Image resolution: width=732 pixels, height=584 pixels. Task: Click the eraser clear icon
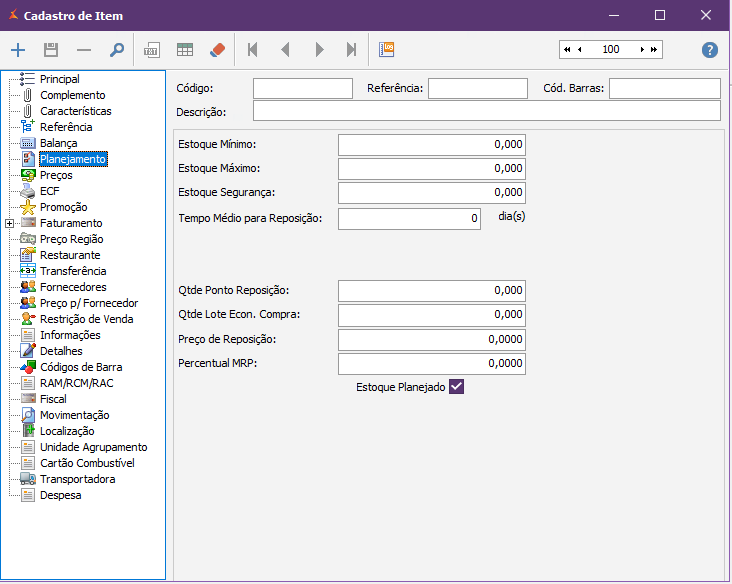click(x=218, y=49)
